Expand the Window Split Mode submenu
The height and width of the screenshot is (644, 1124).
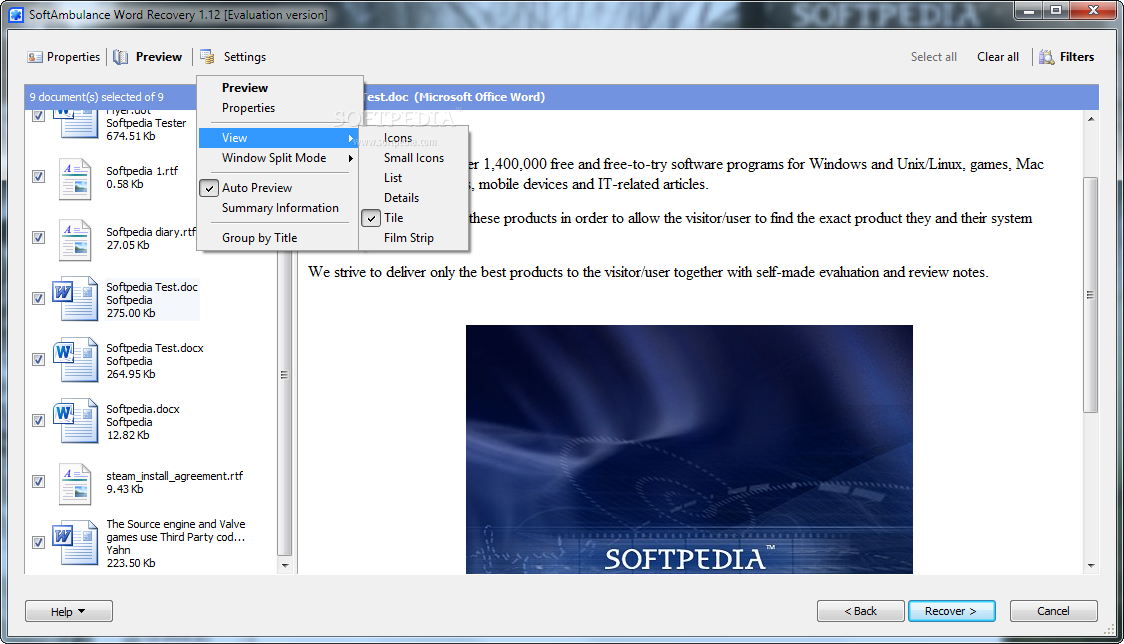tap(278, 158)
